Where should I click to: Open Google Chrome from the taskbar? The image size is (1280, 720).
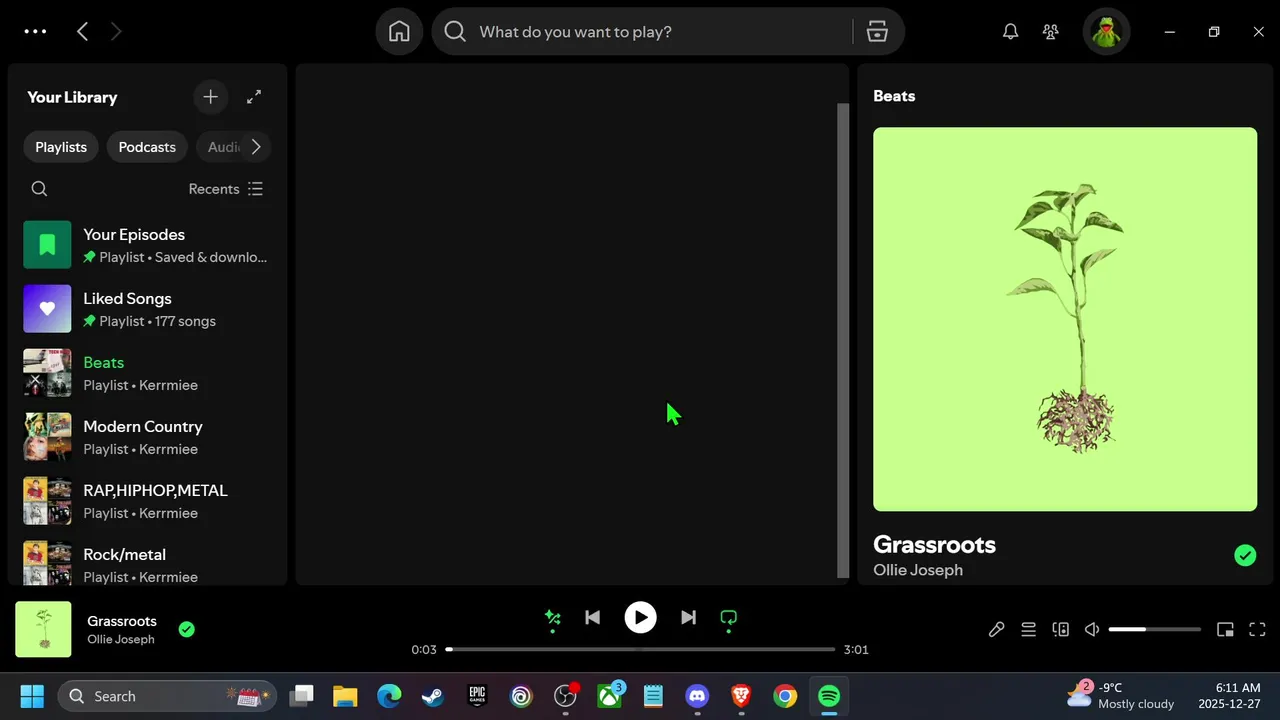[x=785, y=696]
